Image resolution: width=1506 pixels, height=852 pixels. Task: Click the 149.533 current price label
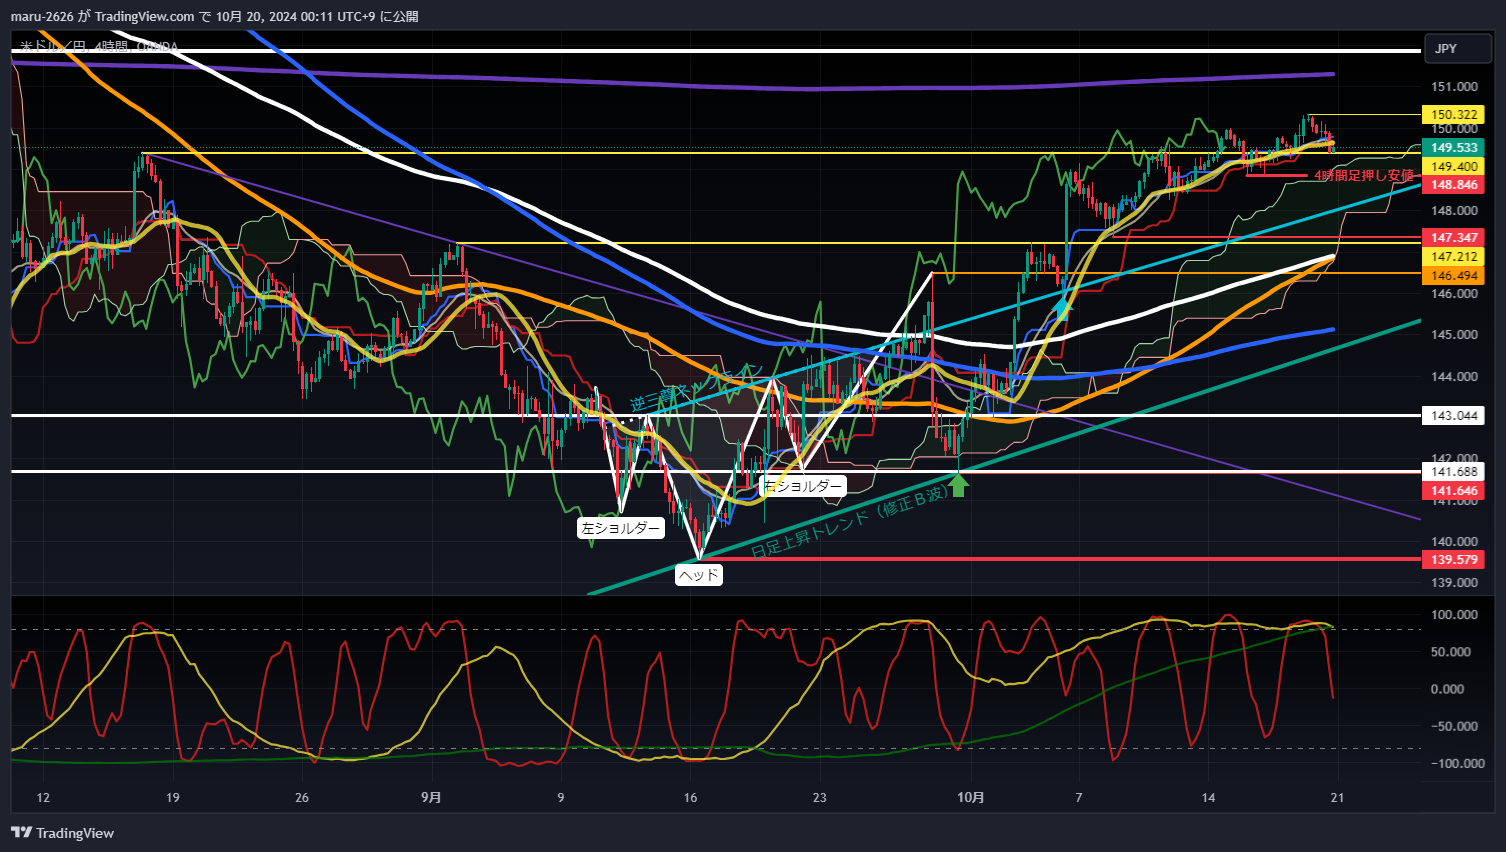click(x=1454, y=148)
